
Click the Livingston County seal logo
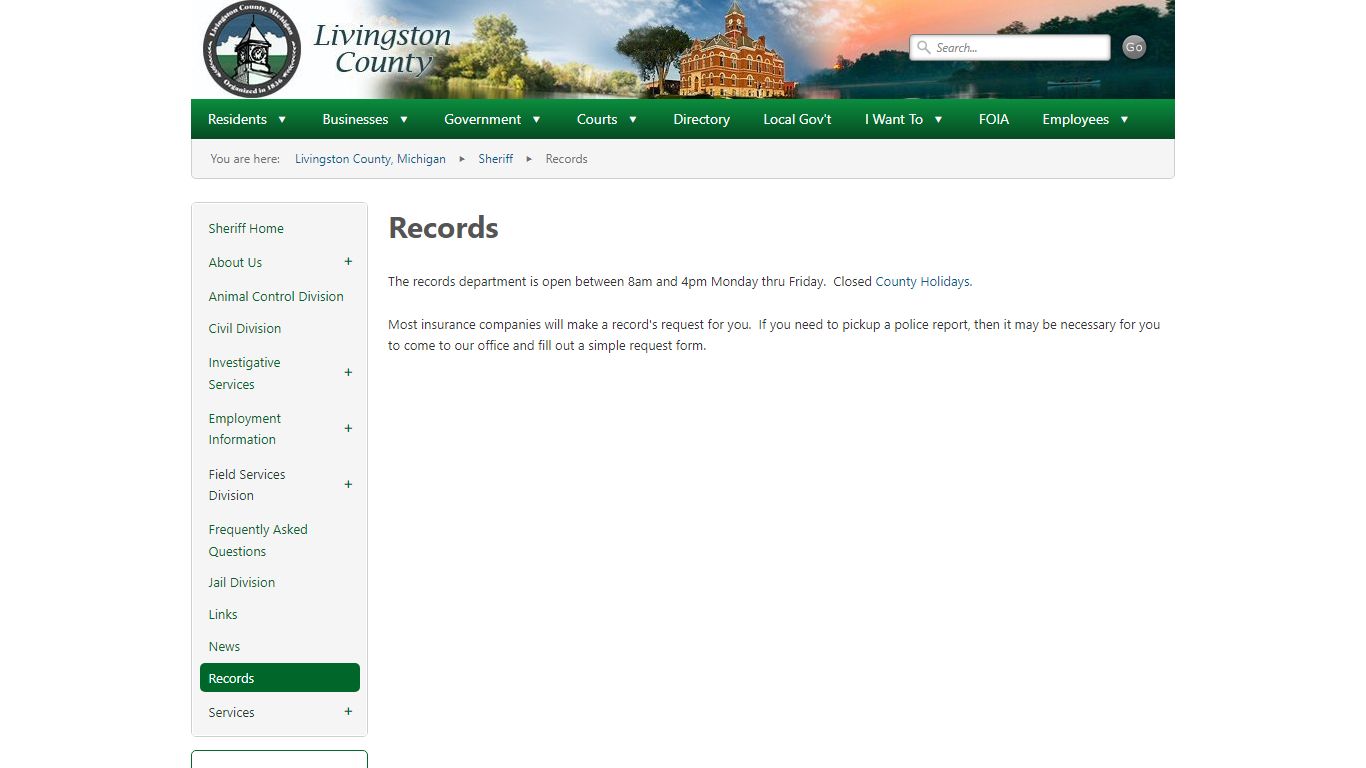[x=252, y=49]
